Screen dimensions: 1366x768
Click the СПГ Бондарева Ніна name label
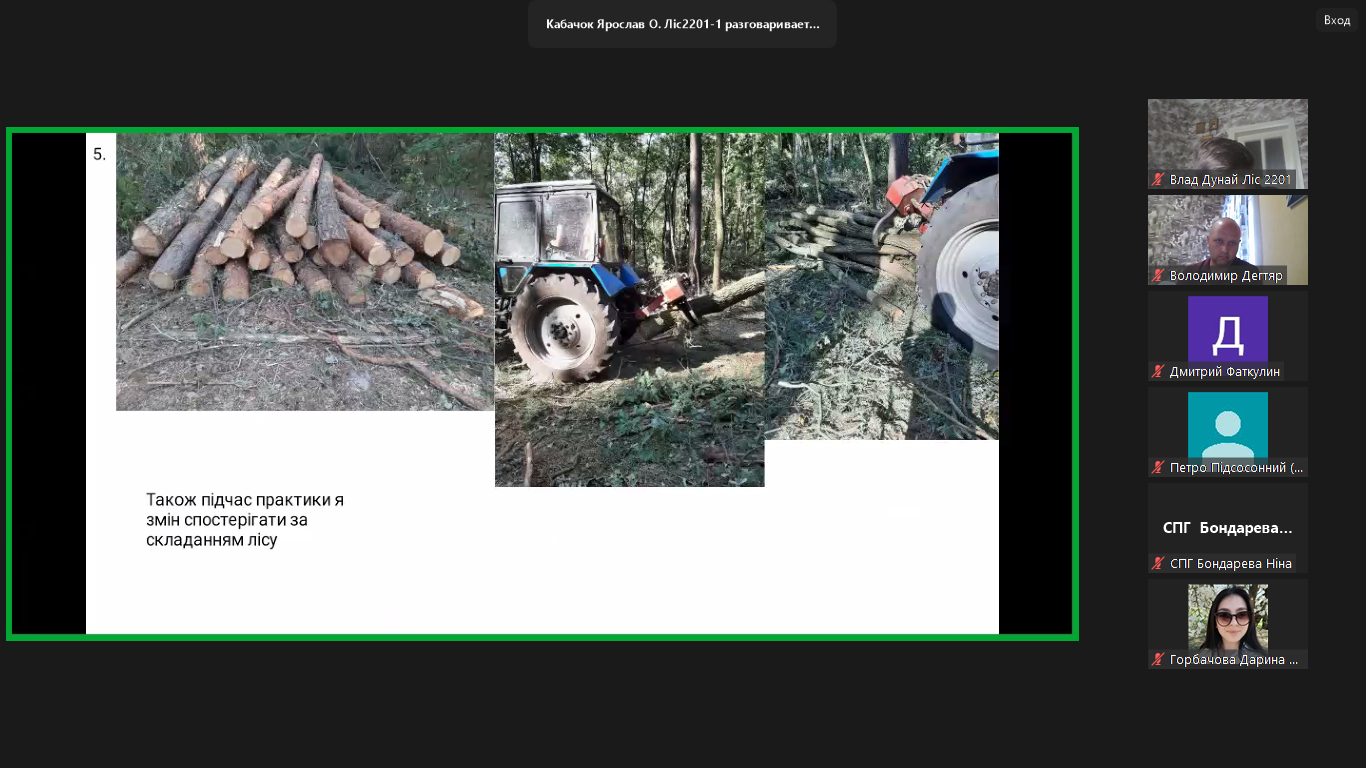coord(1230,564)
